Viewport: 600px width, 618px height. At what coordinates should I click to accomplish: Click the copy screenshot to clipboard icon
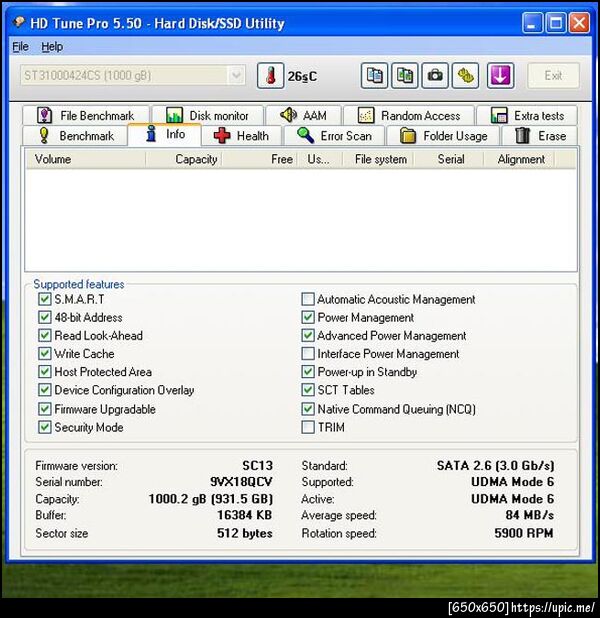(x=404, y=75)
